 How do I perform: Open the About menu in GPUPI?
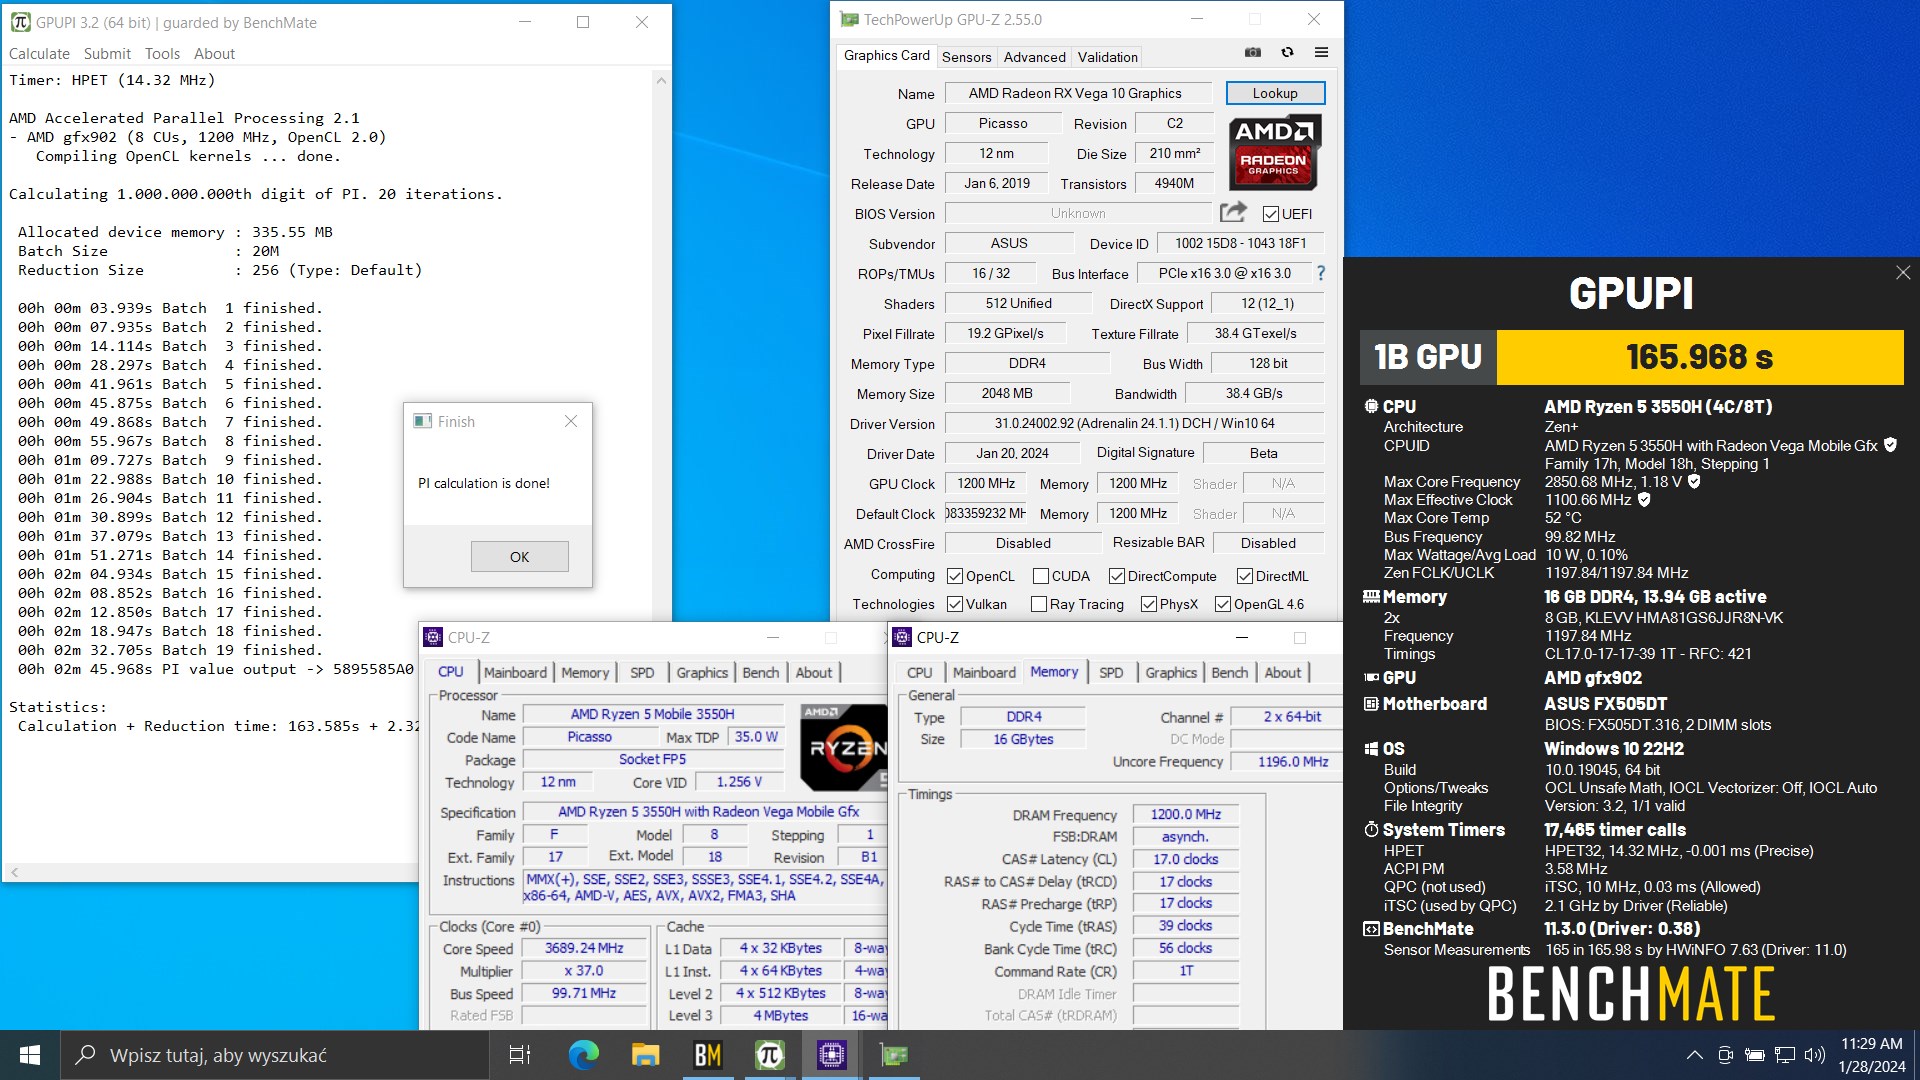214,54
